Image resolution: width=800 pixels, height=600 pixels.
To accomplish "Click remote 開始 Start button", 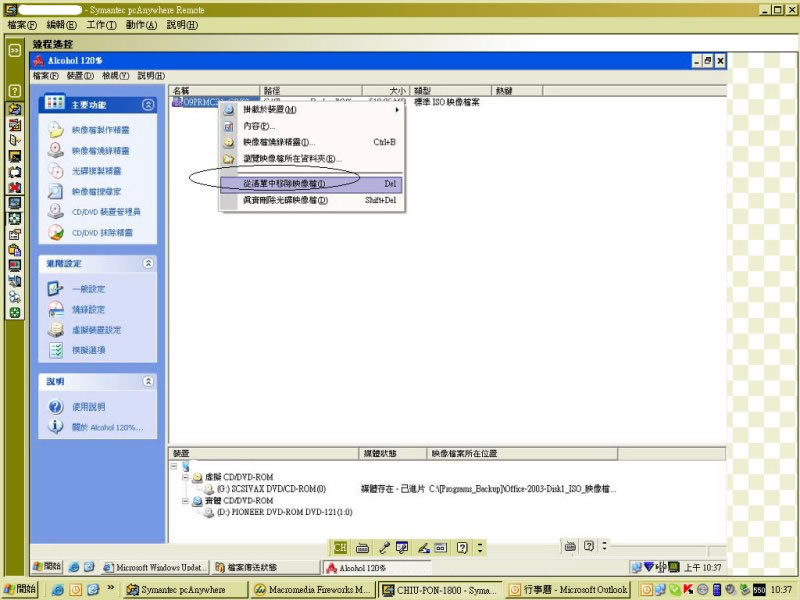I will pyautogui.click(x=47, y=566).
